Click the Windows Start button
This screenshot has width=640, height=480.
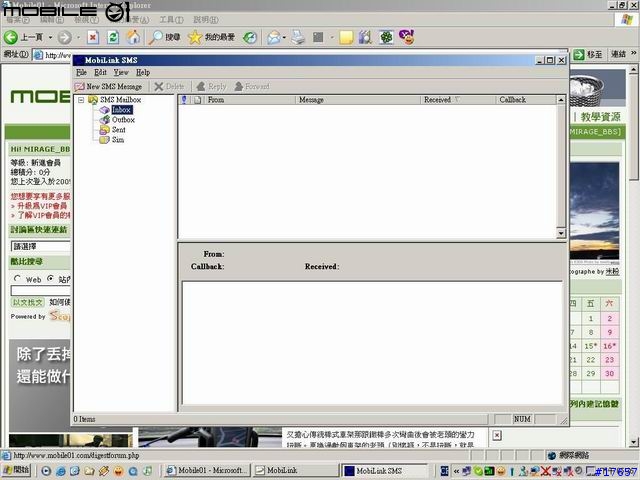pos(16,471)
